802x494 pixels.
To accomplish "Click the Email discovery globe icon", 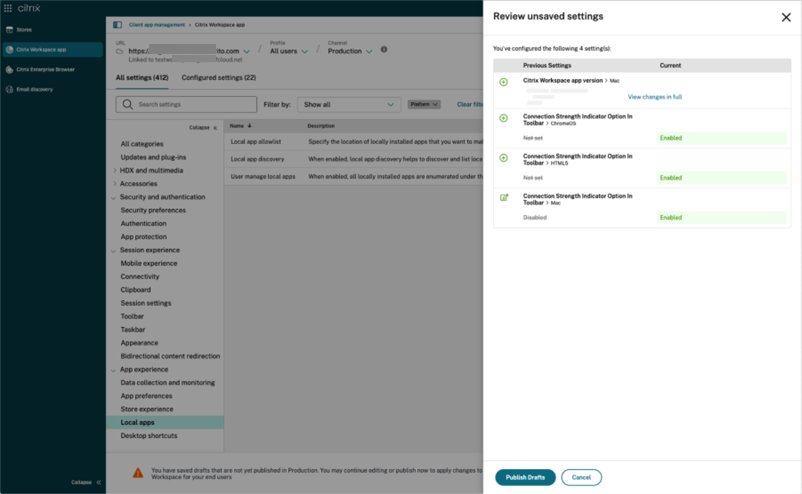I will pos(9,89).
